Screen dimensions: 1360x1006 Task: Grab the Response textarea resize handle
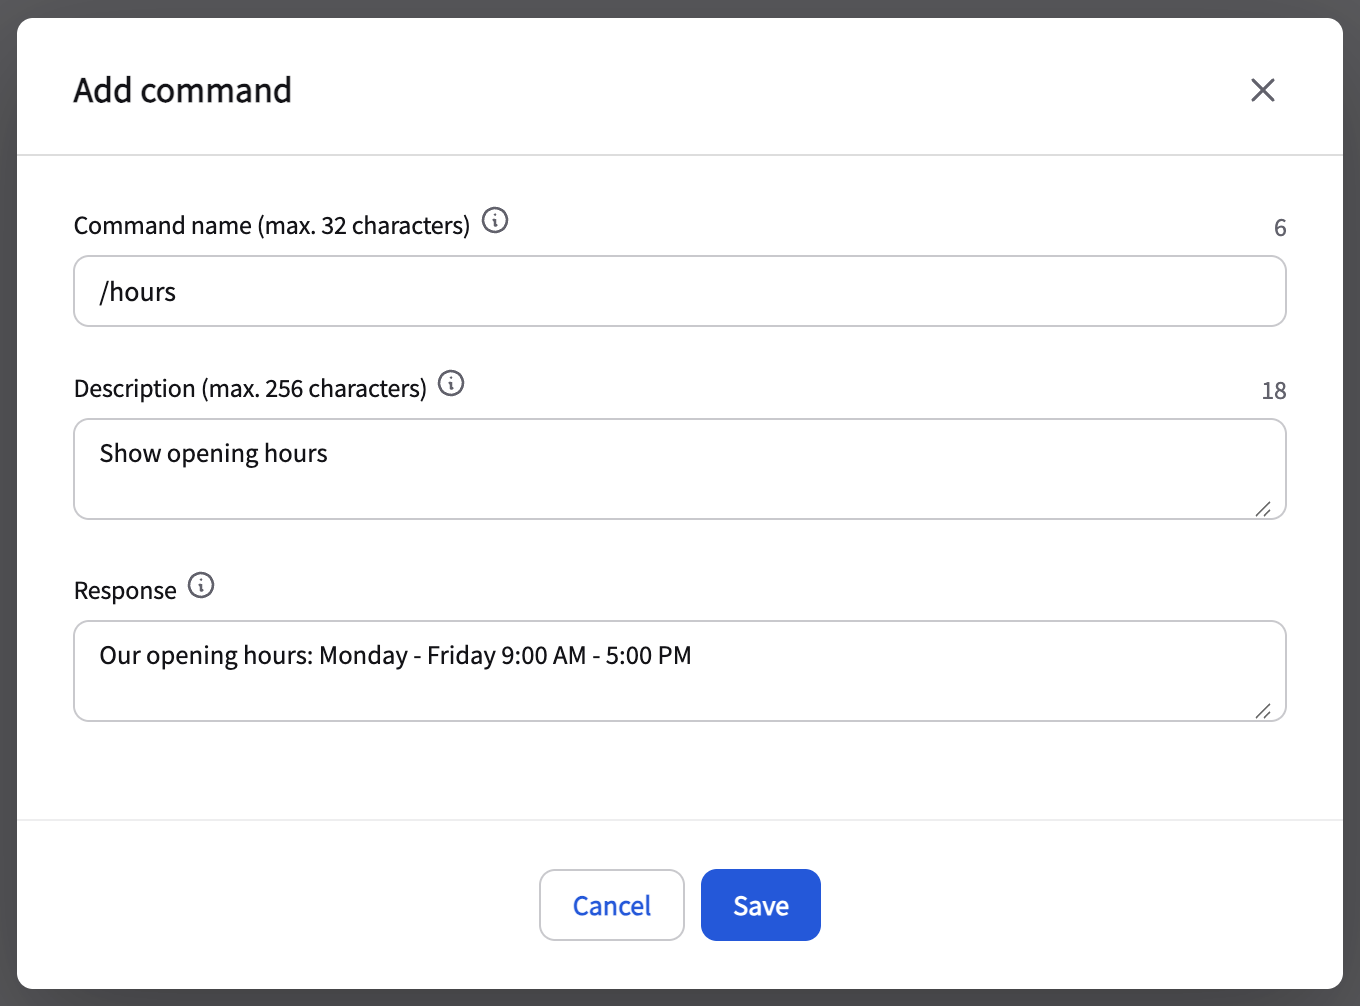click(x=1263, y=711)
